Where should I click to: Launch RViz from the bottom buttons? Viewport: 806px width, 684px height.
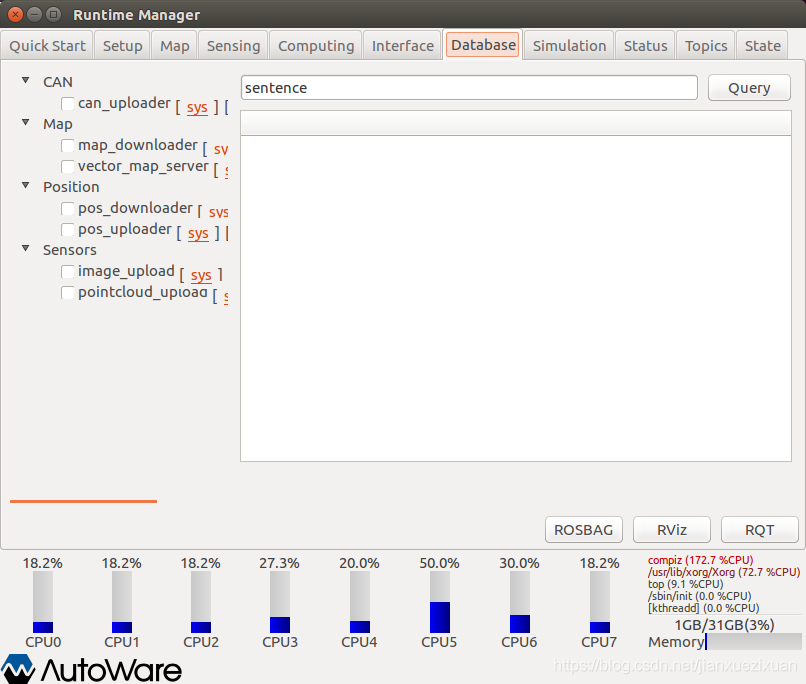pos(670,530)
